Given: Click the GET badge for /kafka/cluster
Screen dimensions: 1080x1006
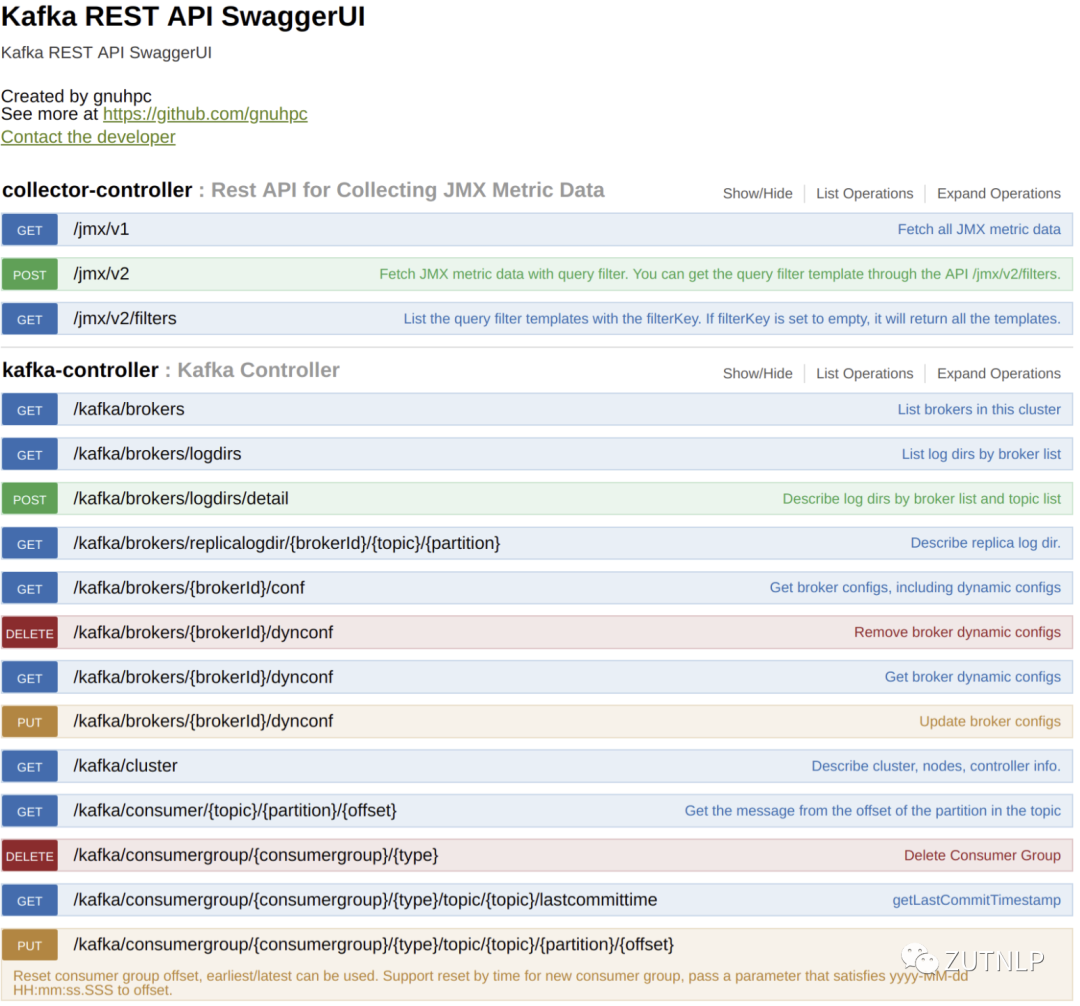Looking at the screenshot, I should pos(30,767).
